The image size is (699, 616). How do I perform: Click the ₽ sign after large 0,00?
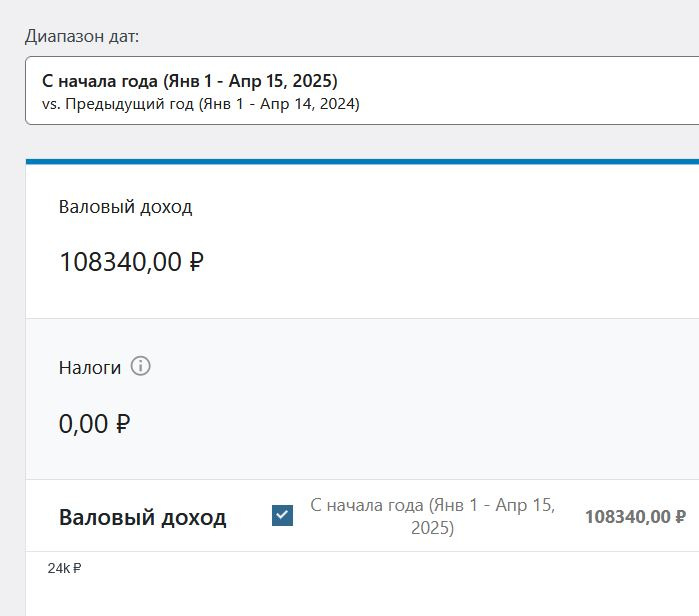[123, 424]
